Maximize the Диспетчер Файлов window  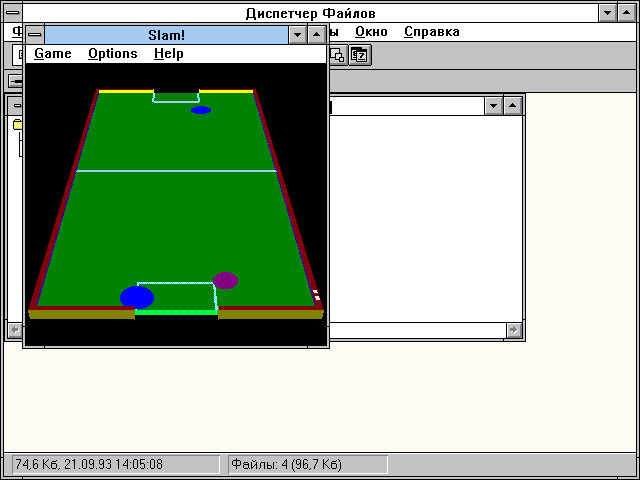(627, 13)
